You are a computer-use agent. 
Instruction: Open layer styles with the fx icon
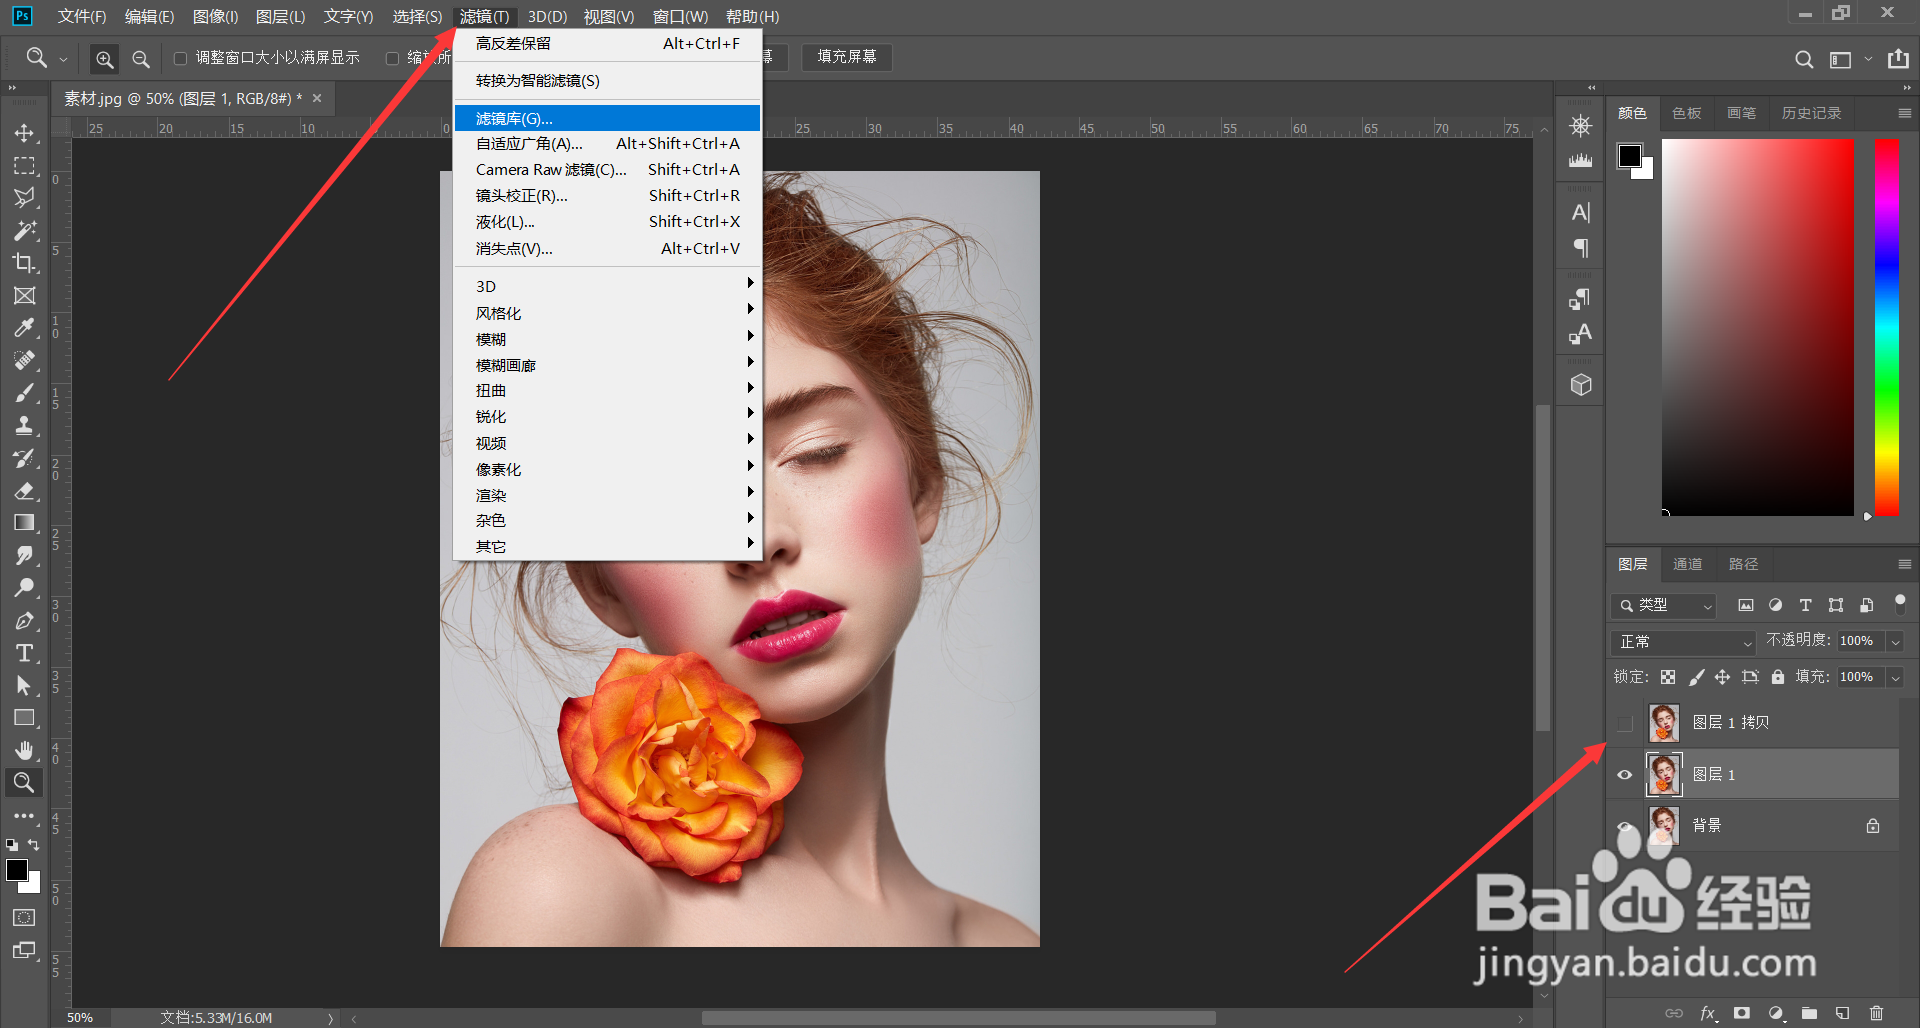(1708, 1013)
